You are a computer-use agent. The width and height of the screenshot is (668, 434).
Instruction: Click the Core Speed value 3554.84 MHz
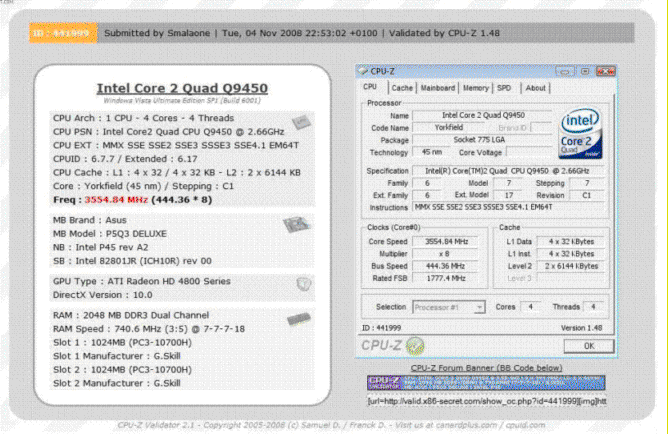pyautogui.click(x=446, y=241)
